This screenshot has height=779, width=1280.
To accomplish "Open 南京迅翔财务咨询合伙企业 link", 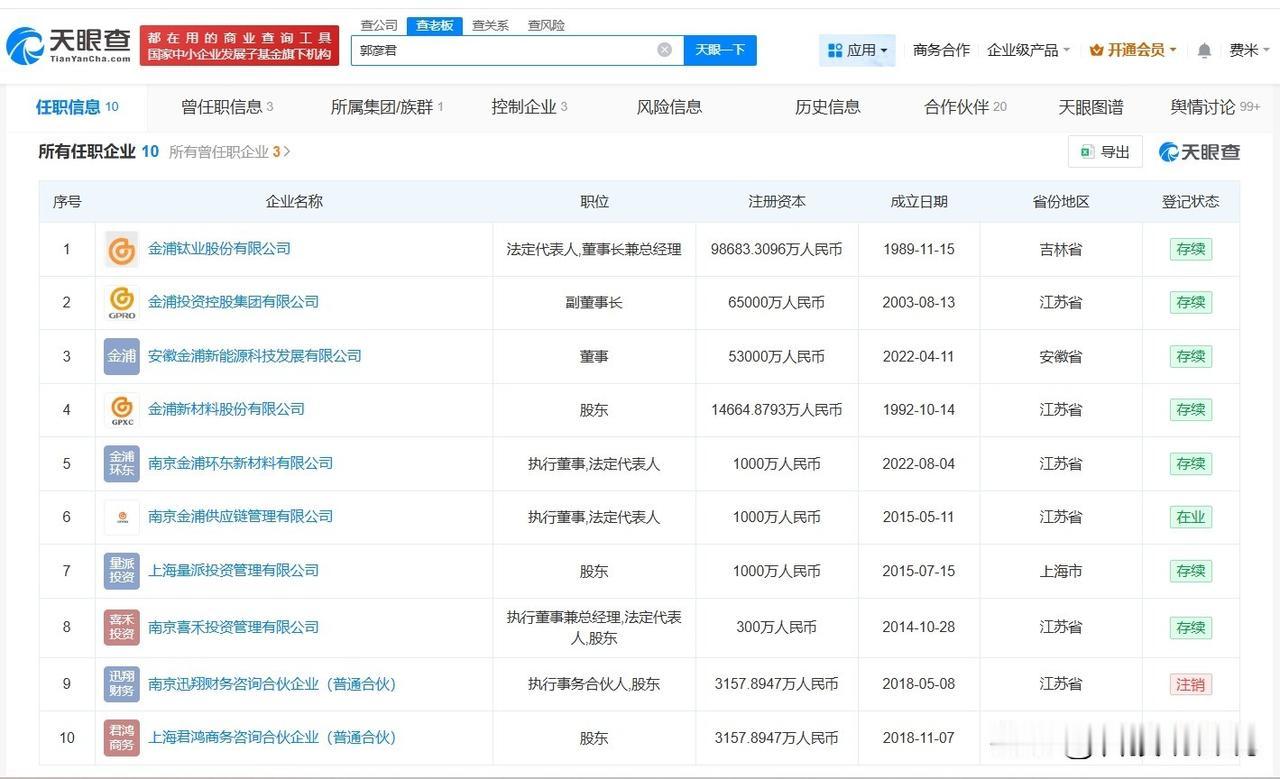I will click(x=272, y=684).
